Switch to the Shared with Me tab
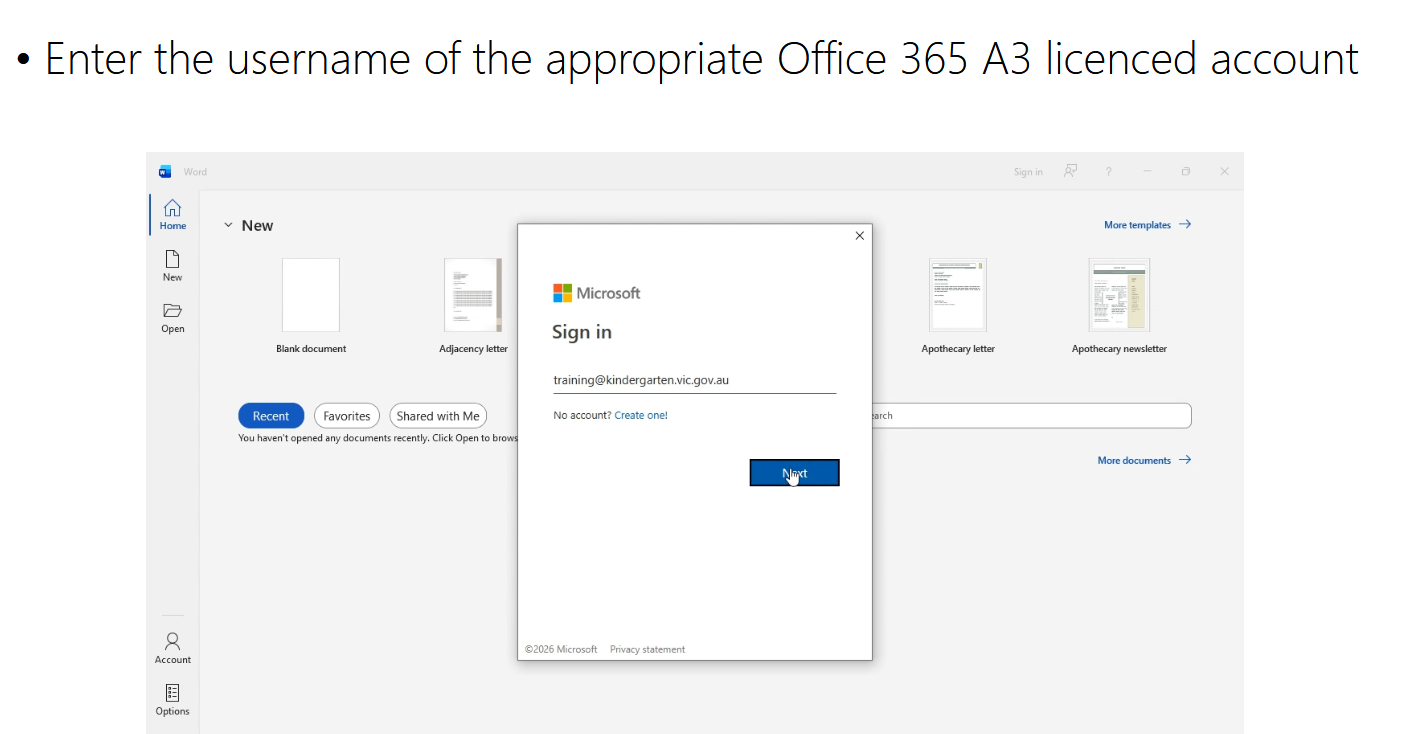Viewport: 1422px width, 734px height. pos(438,416)
